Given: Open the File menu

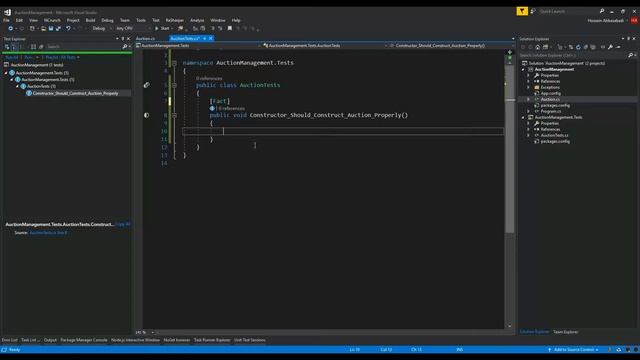Looking at the screenshot, I should pos(6,20).
